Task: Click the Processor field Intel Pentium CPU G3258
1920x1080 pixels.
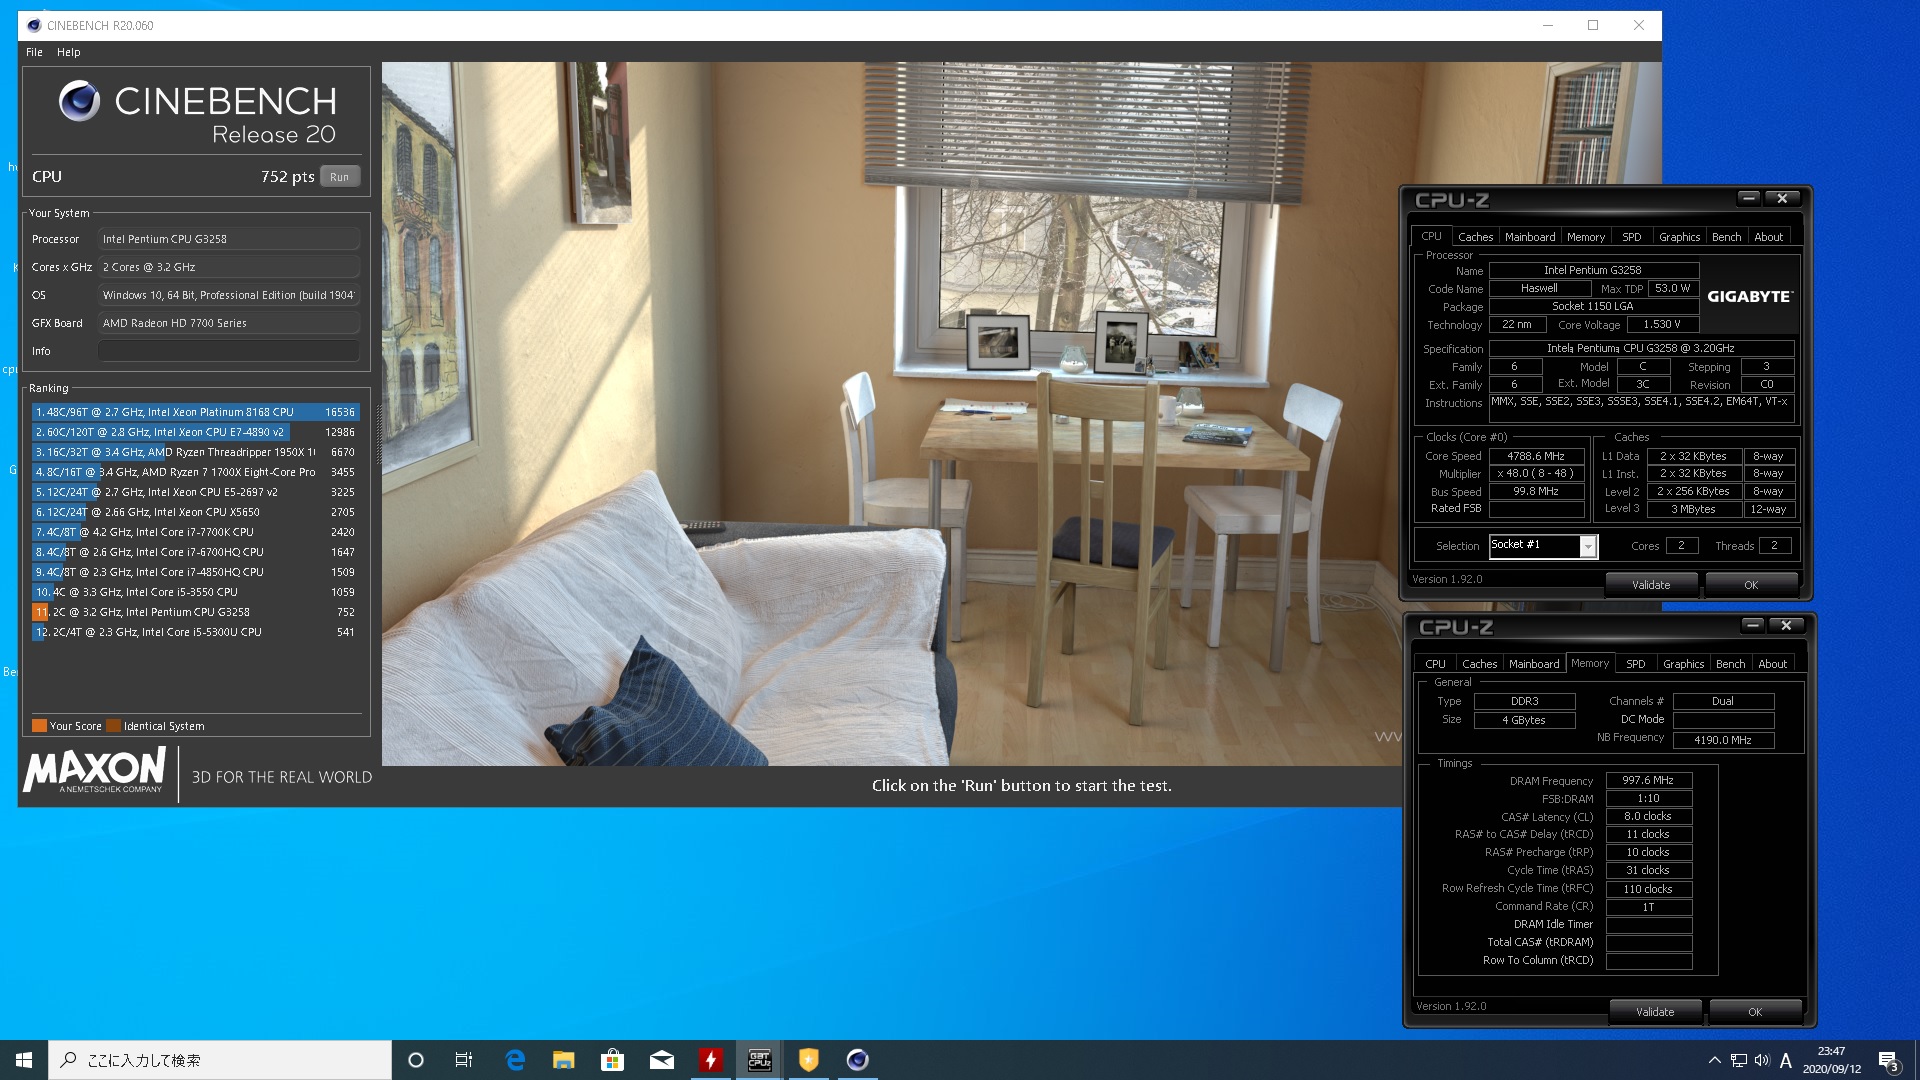Action: [229, 239]
